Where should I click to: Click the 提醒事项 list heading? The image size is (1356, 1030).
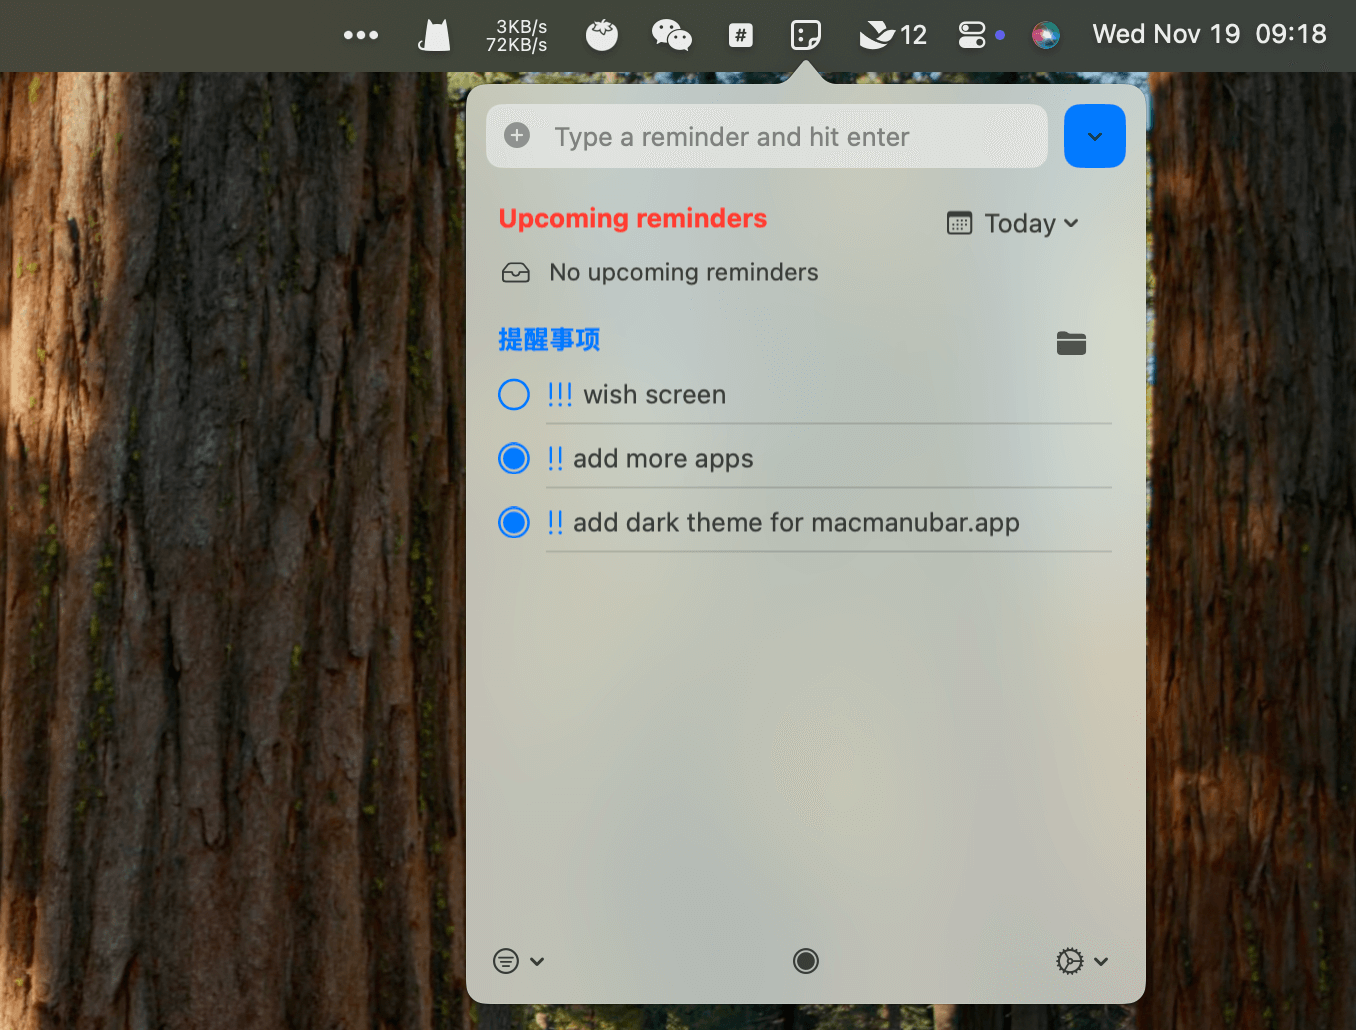(x=549, y=340)
